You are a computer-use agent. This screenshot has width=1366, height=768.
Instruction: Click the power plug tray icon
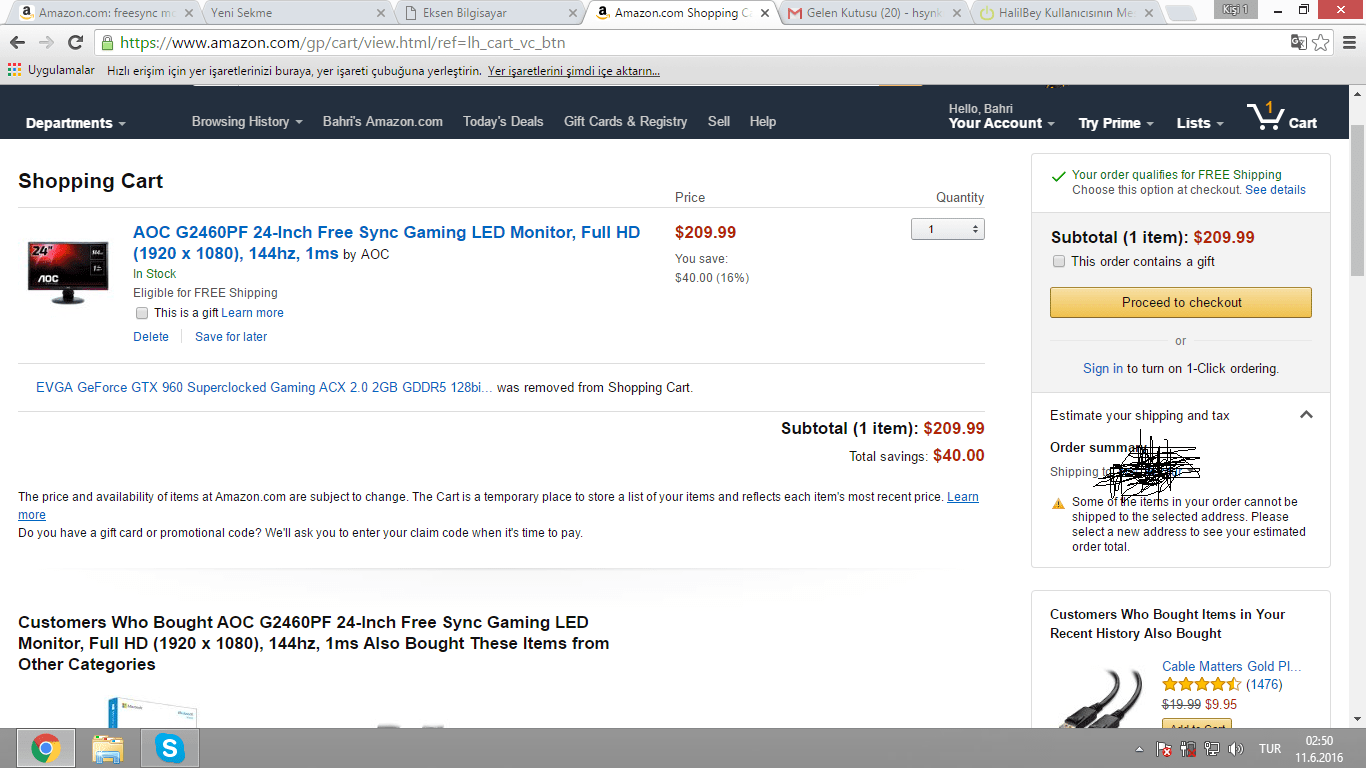pyautogui.click(x=1188, y=749)
